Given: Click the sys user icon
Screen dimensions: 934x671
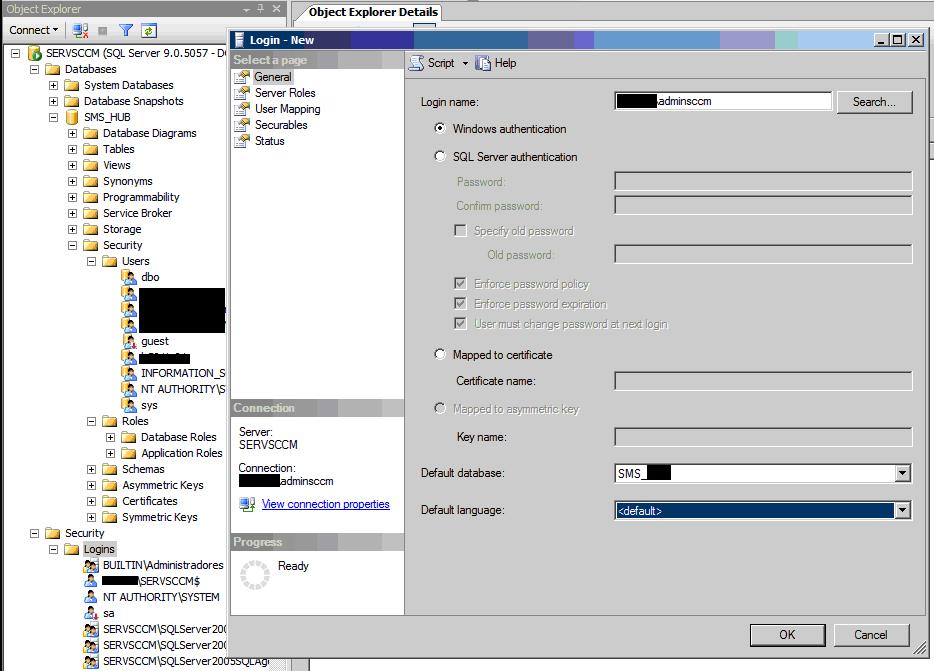Looking at the screenshot, I should tap(129, 405).
